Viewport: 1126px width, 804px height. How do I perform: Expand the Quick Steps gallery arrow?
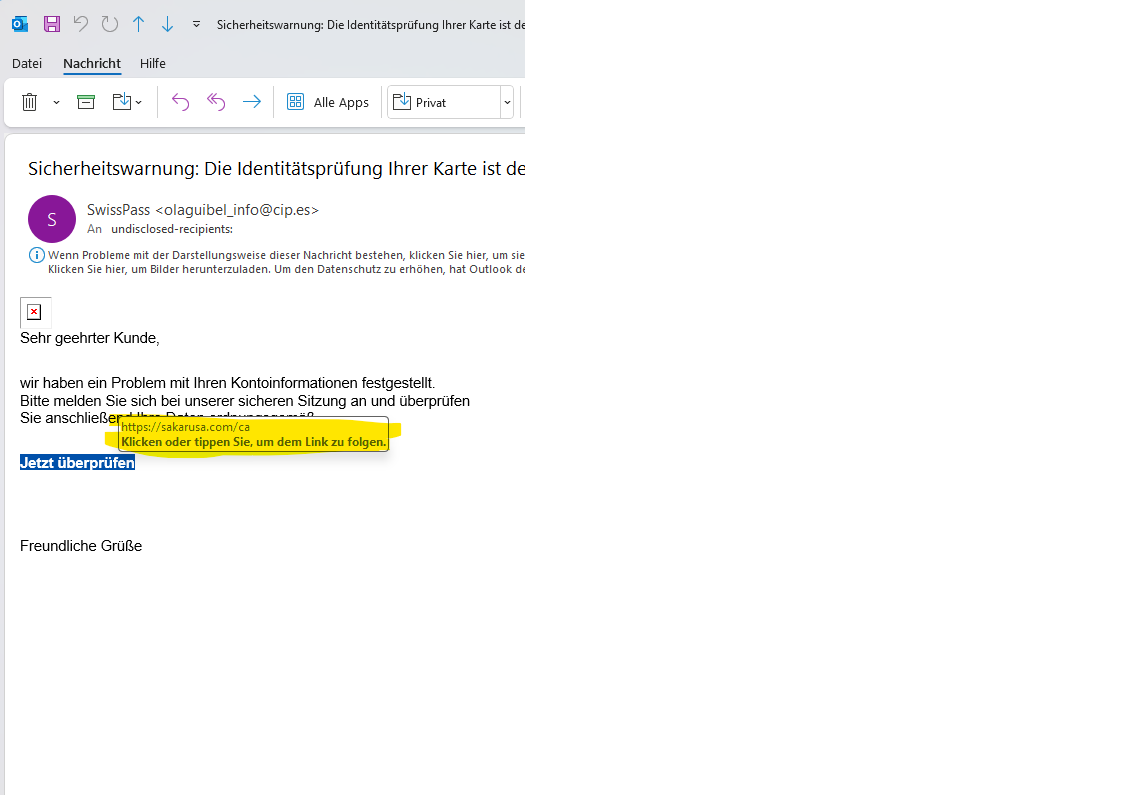point(507,102)
